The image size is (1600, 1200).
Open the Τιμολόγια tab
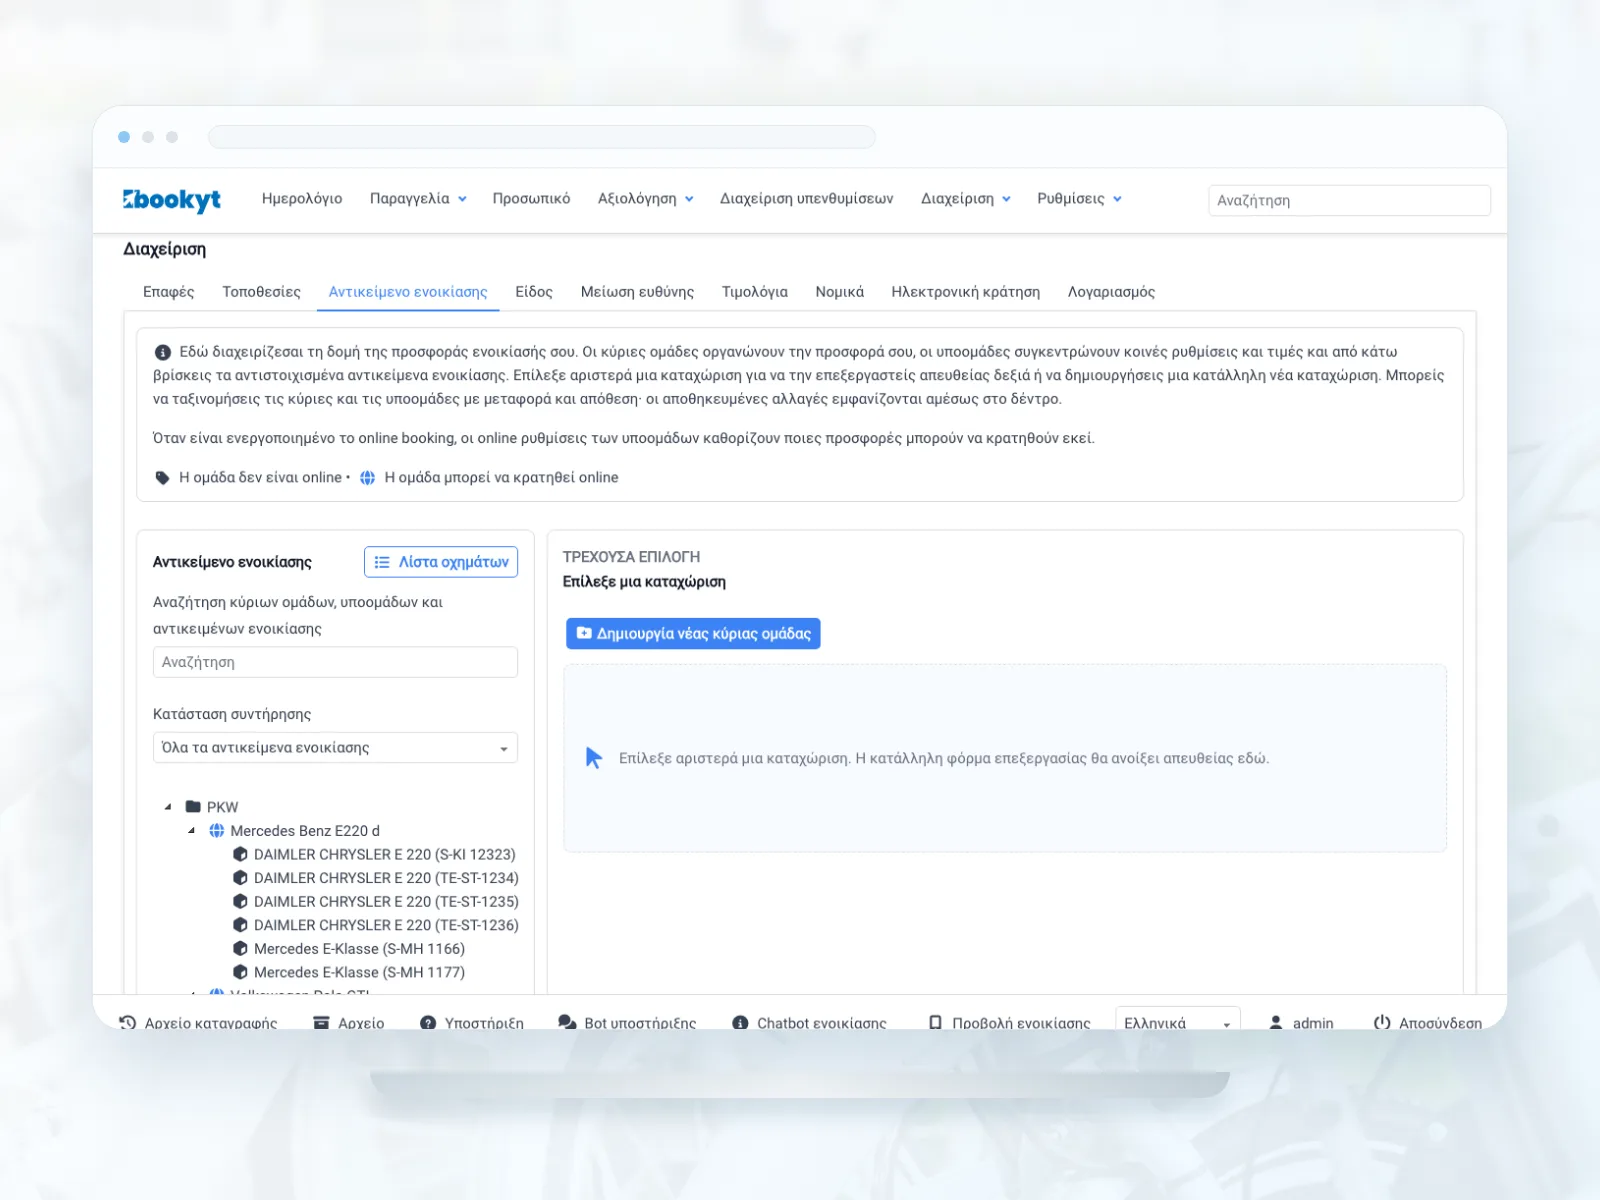(755, 292)
